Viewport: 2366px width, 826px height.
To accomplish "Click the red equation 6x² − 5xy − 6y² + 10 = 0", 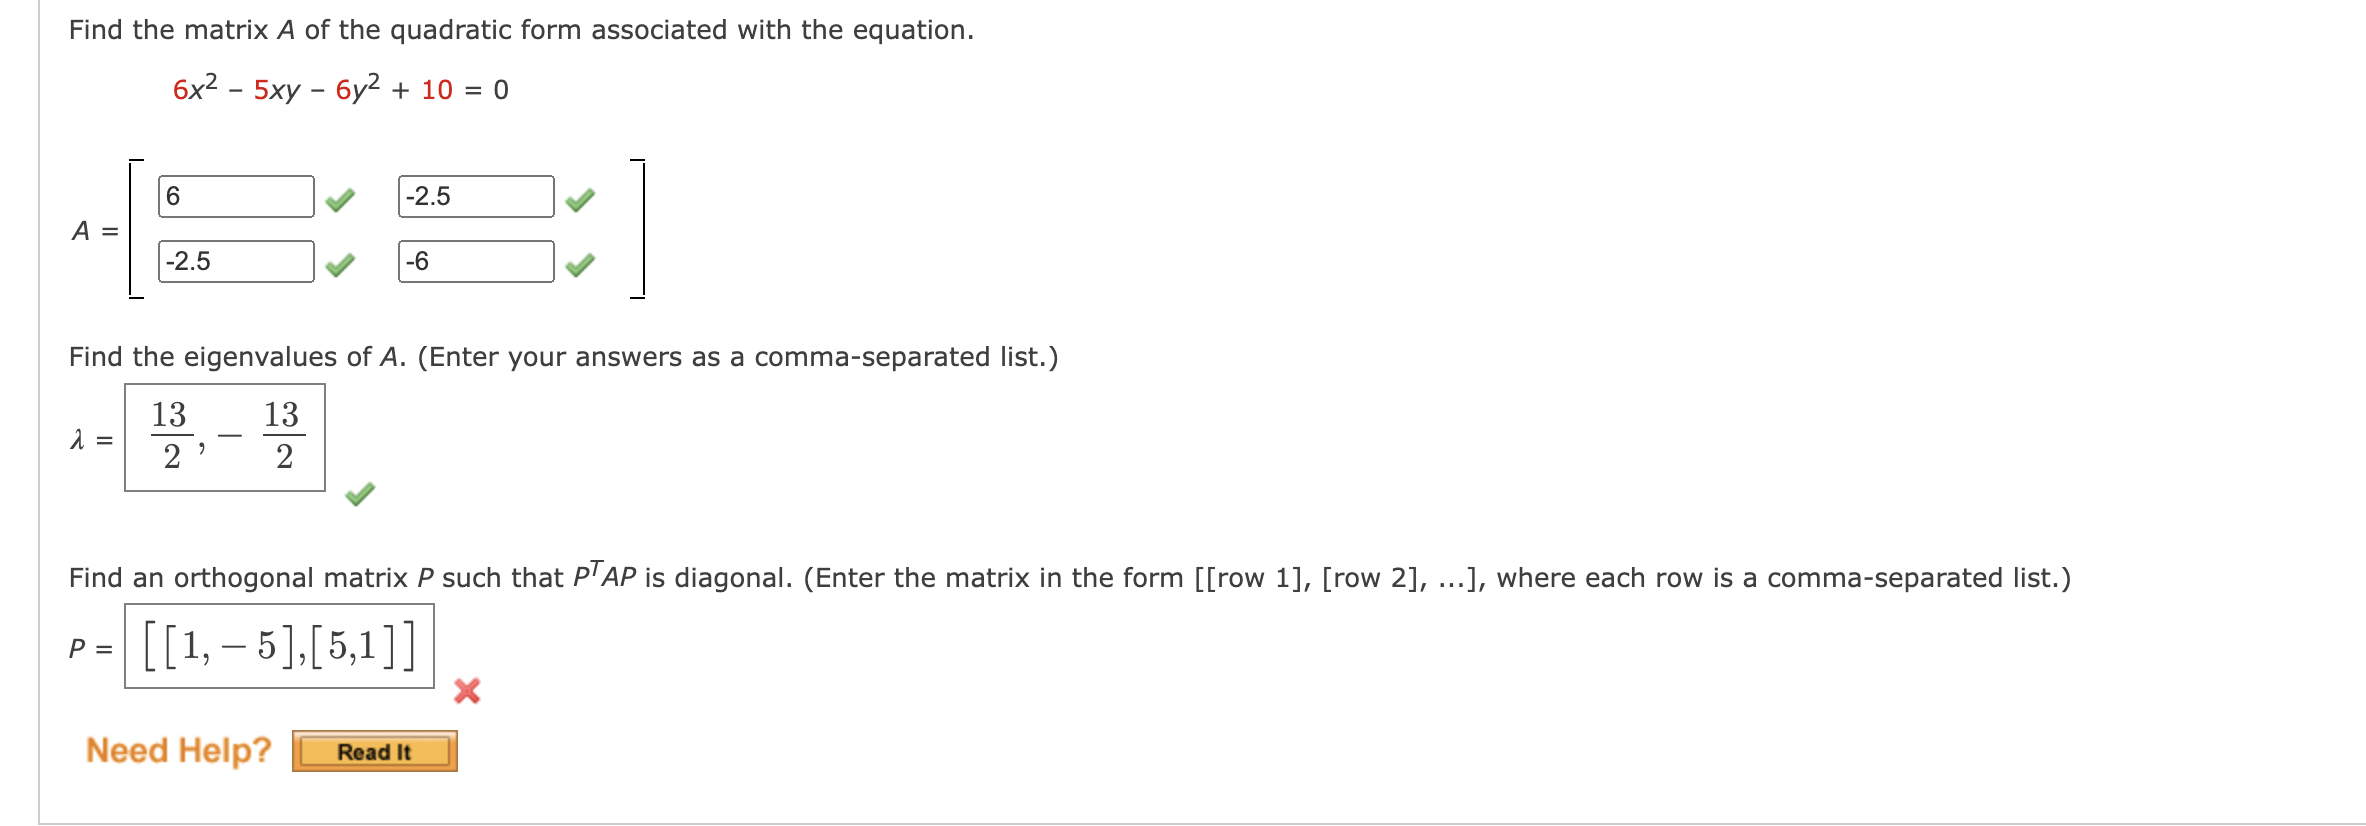I will [x=337, y=89].
